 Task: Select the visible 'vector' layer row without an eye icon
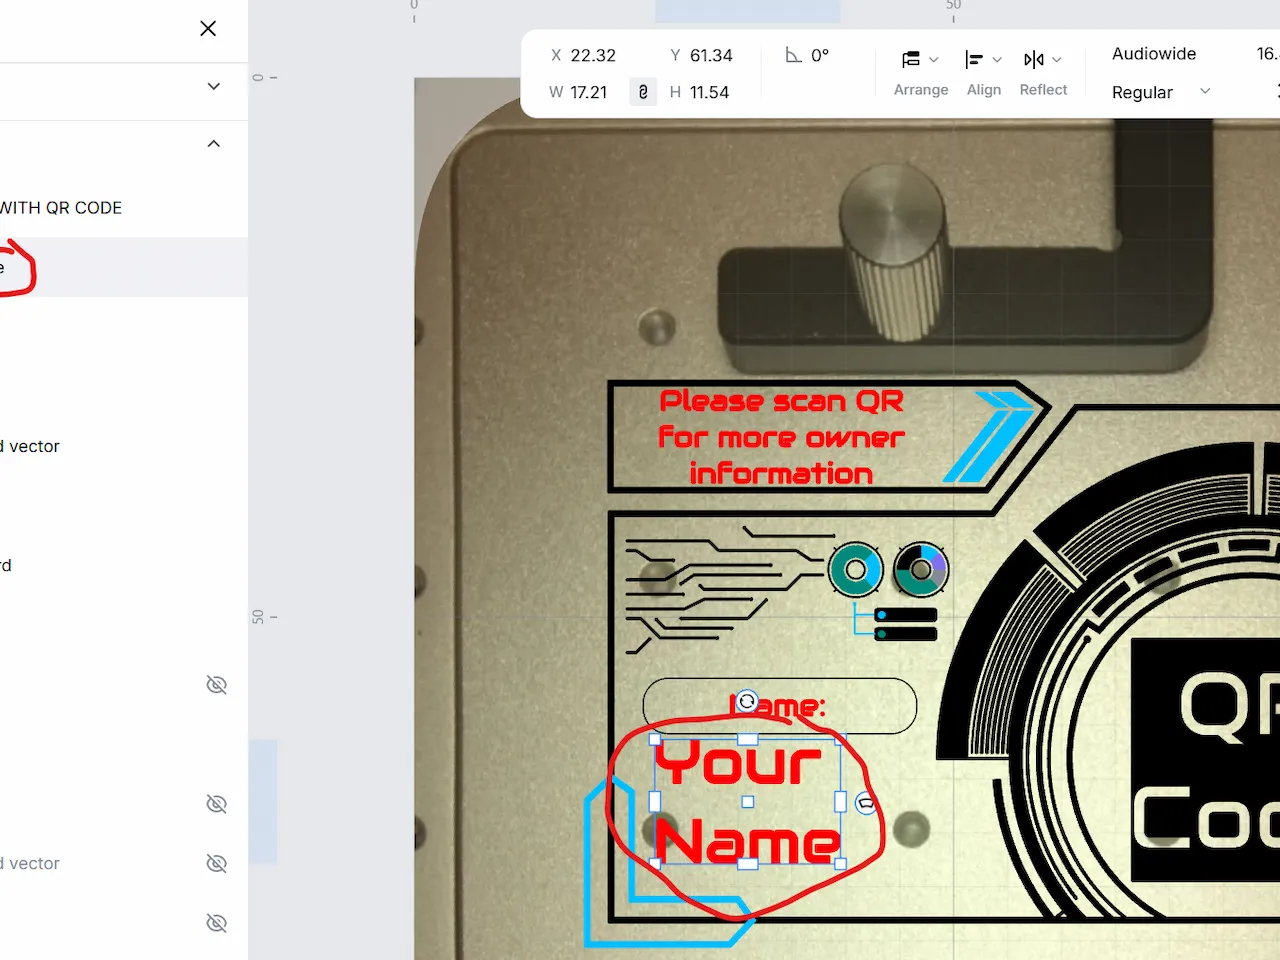[124, 446]
